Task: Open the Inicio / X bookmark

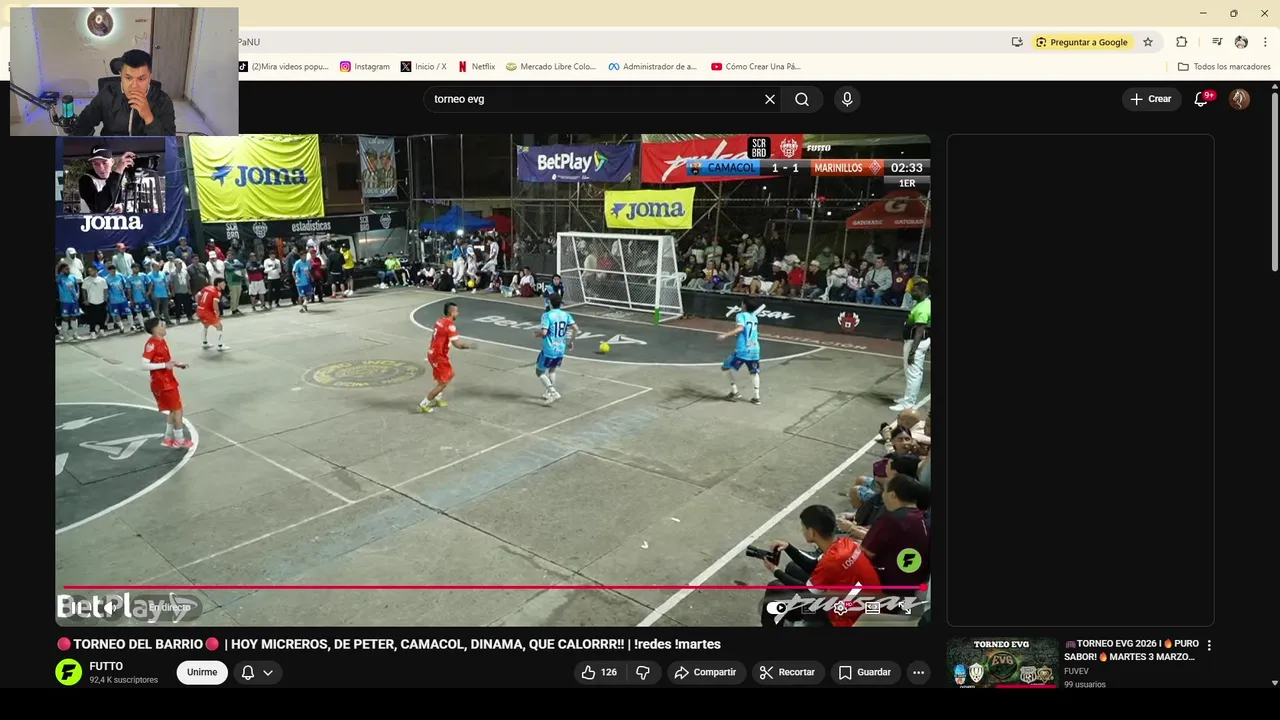Action: pyautogui.click(x=424, y=67)
